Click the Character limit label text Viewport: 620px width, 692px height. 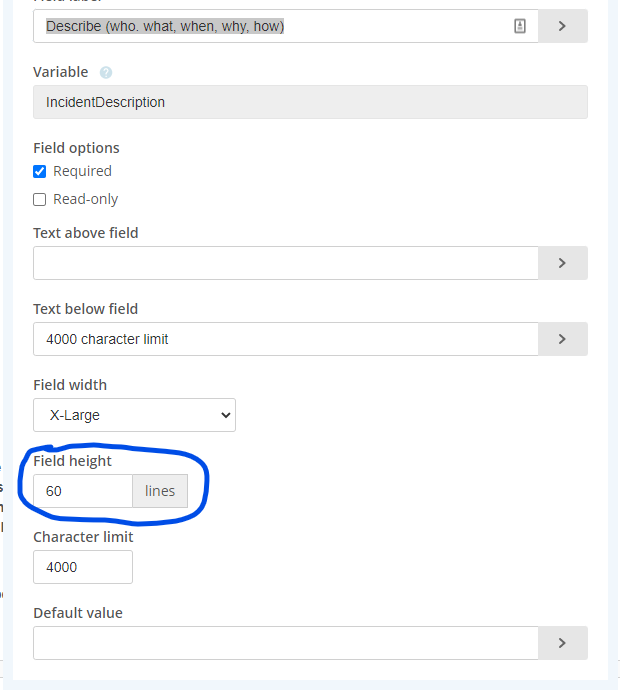[83, 537]
